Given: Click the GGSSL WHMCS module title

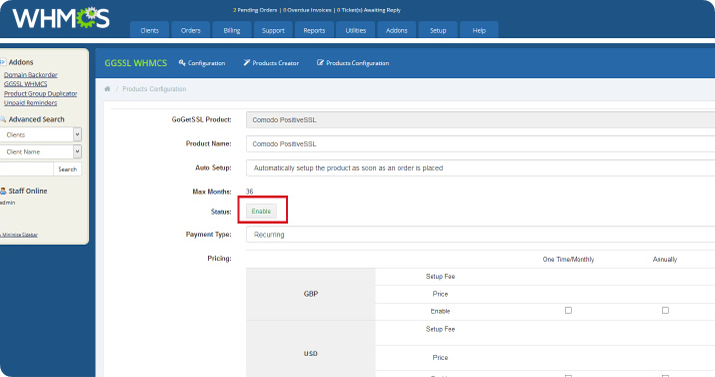Looking at the screenshot, I should tap(136, 63).
